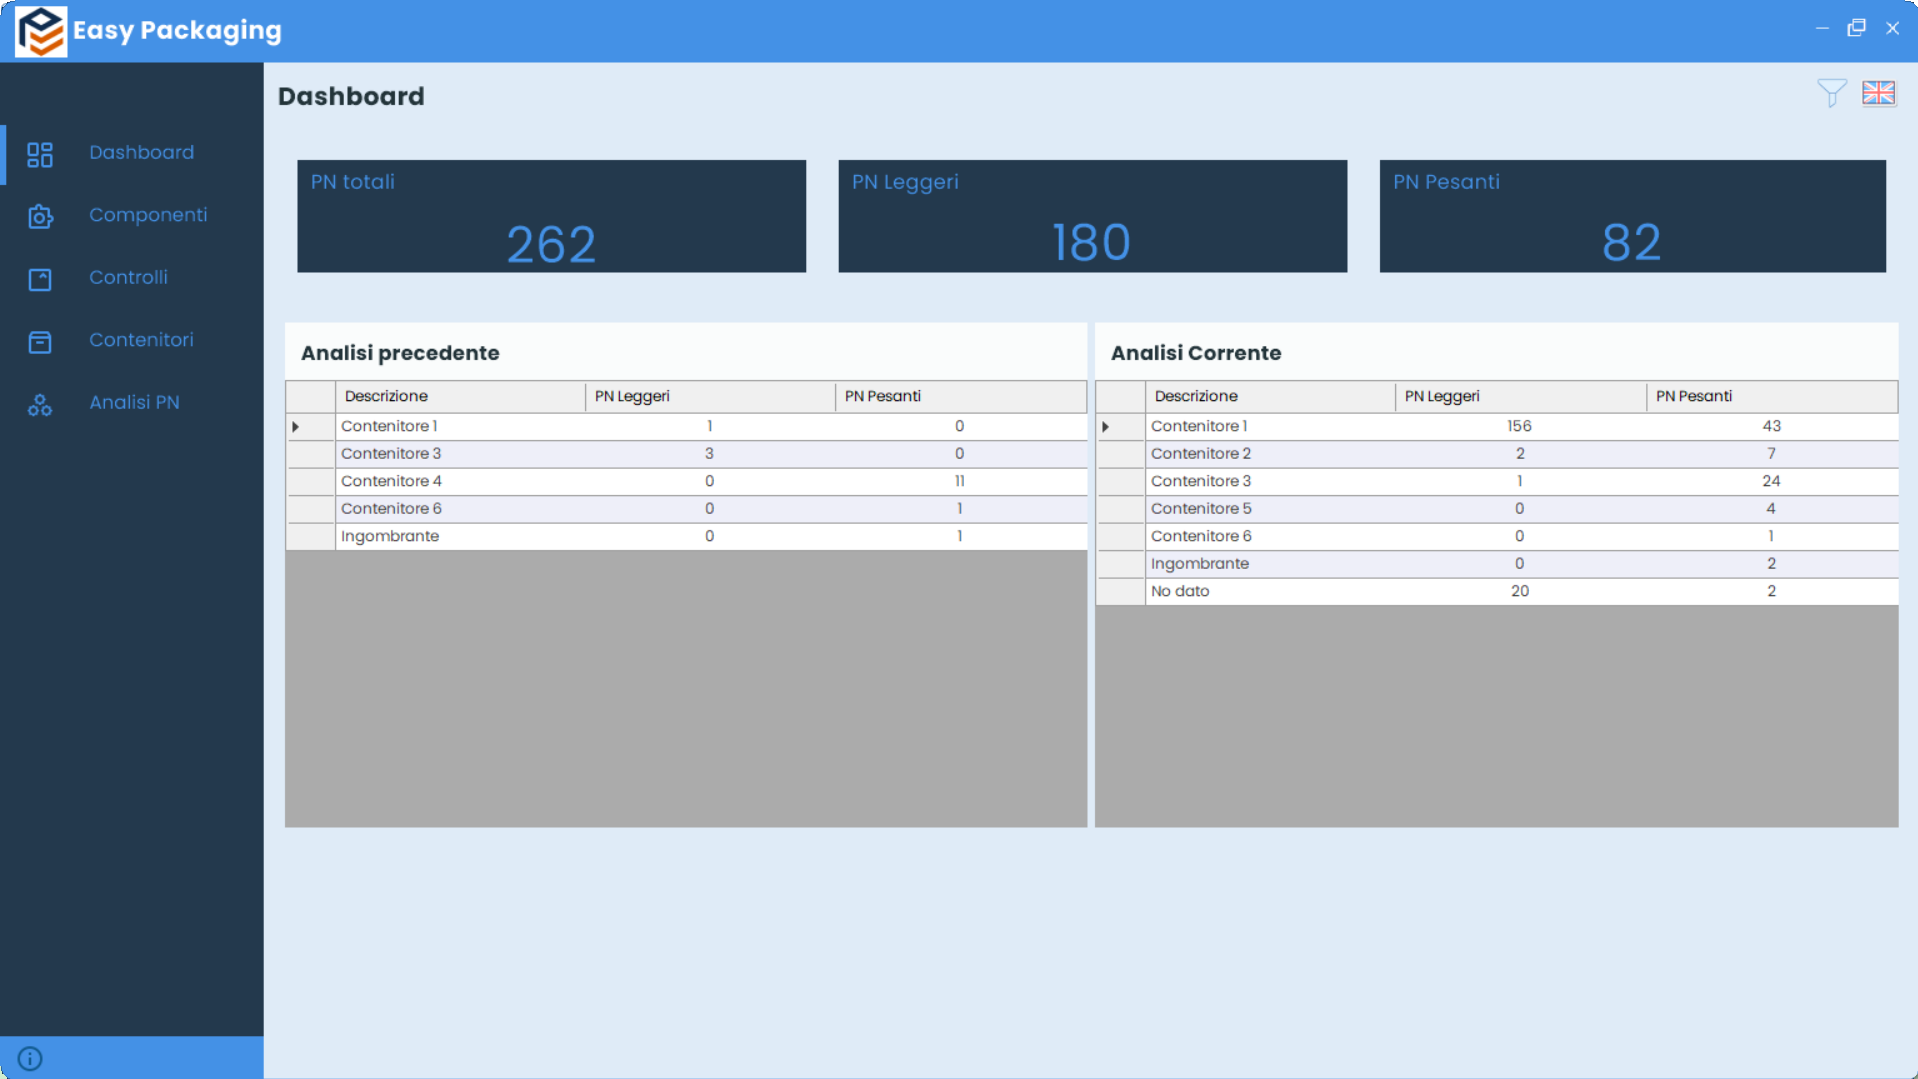Click the Dashboard grid icon in sidebar
This screenshot has width=1918, height=1079.
[x=40, y=154]
